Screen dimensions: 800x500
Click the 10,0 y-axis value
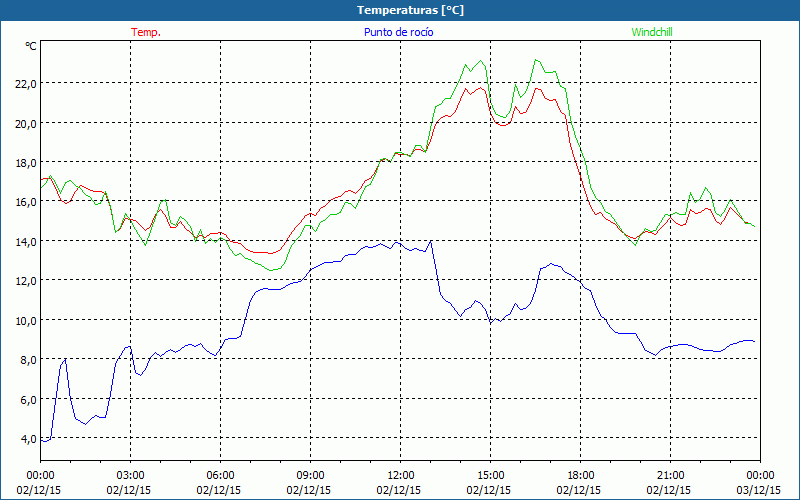tap(26, 321)
